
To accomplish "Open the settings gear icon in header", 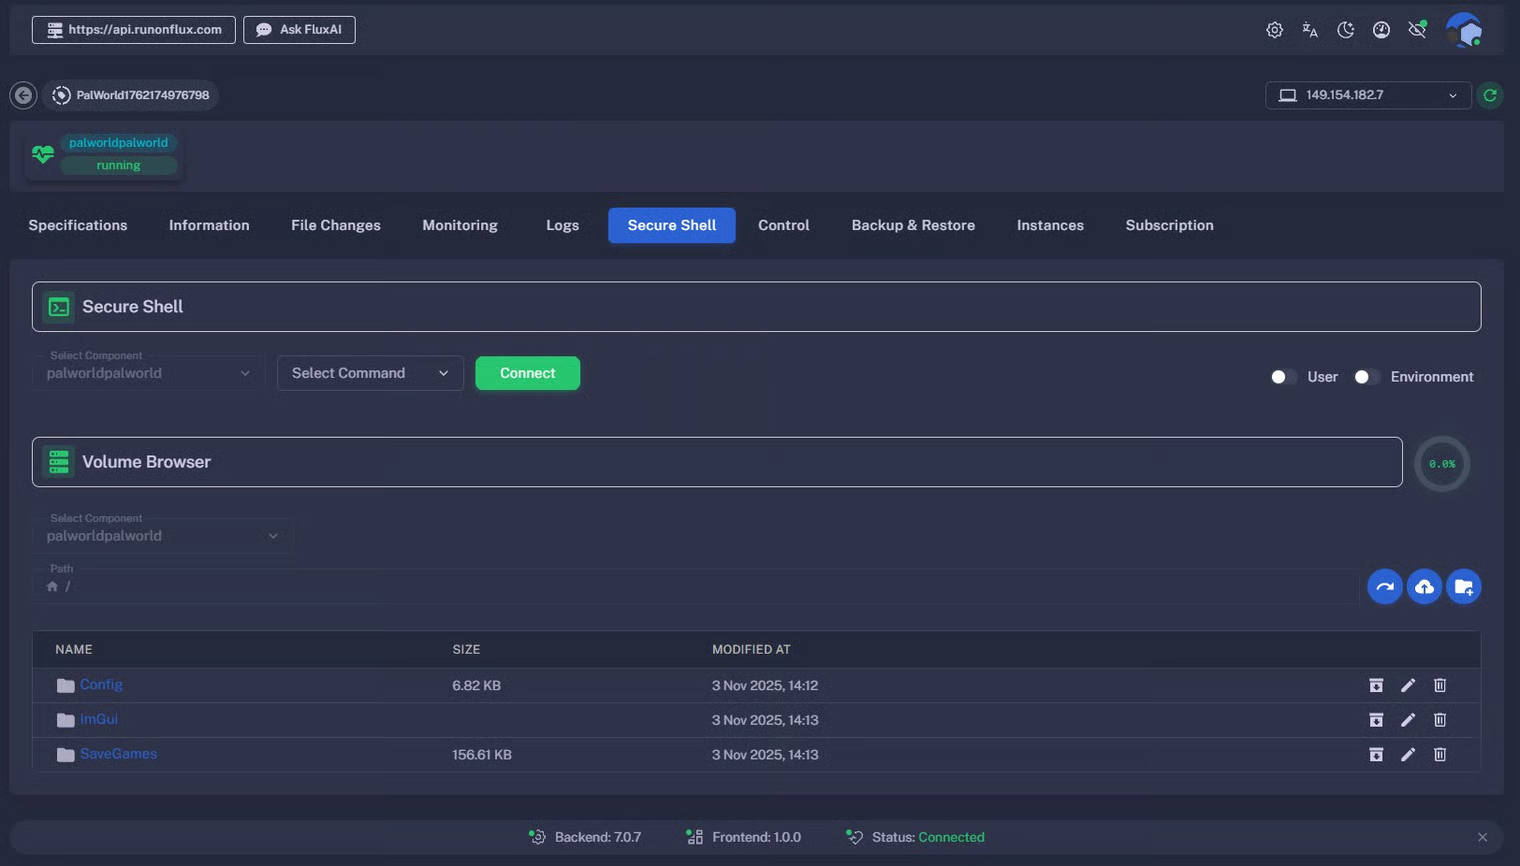I will (x=1274, y=30).
